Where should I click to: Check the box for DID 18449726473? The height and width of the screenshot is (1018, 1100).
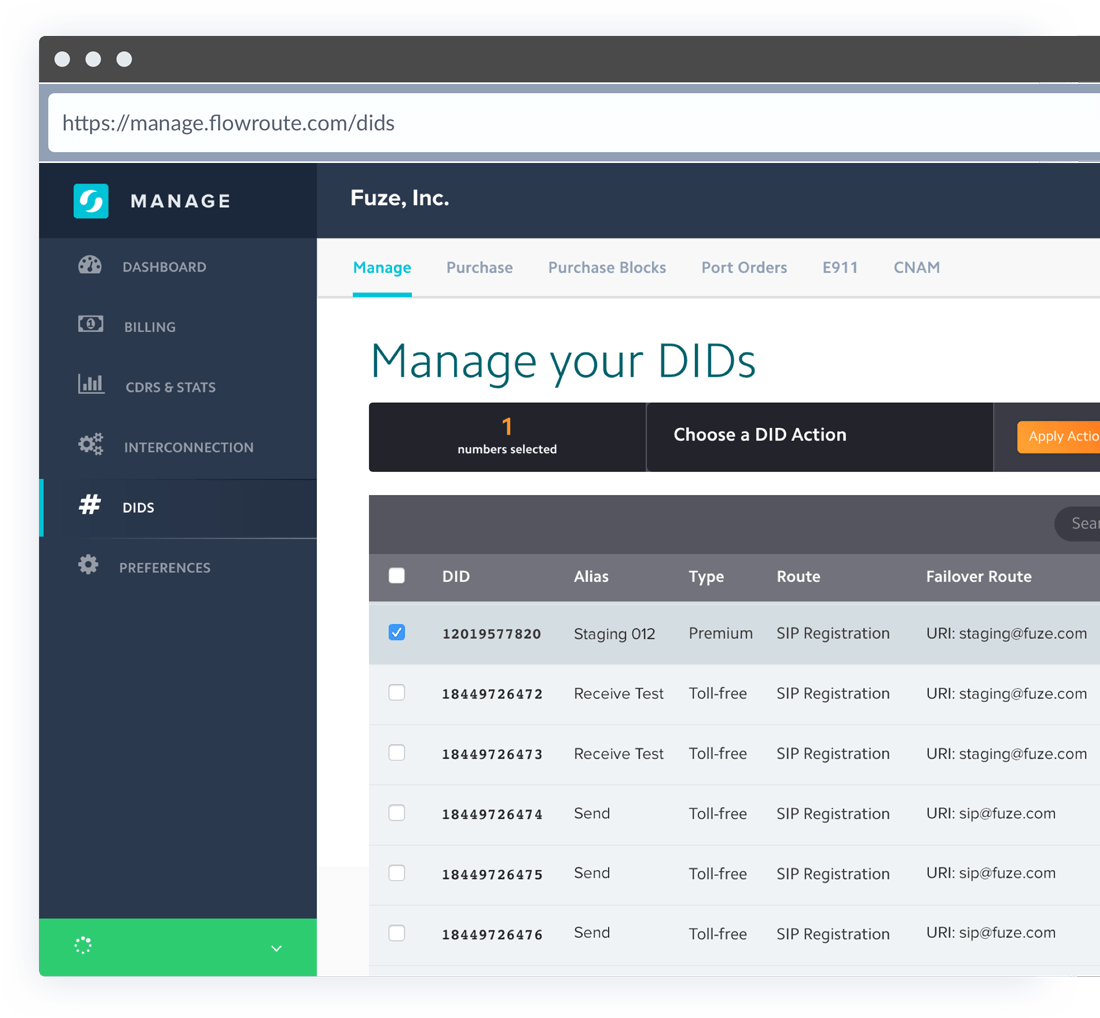tap(397, 753)
